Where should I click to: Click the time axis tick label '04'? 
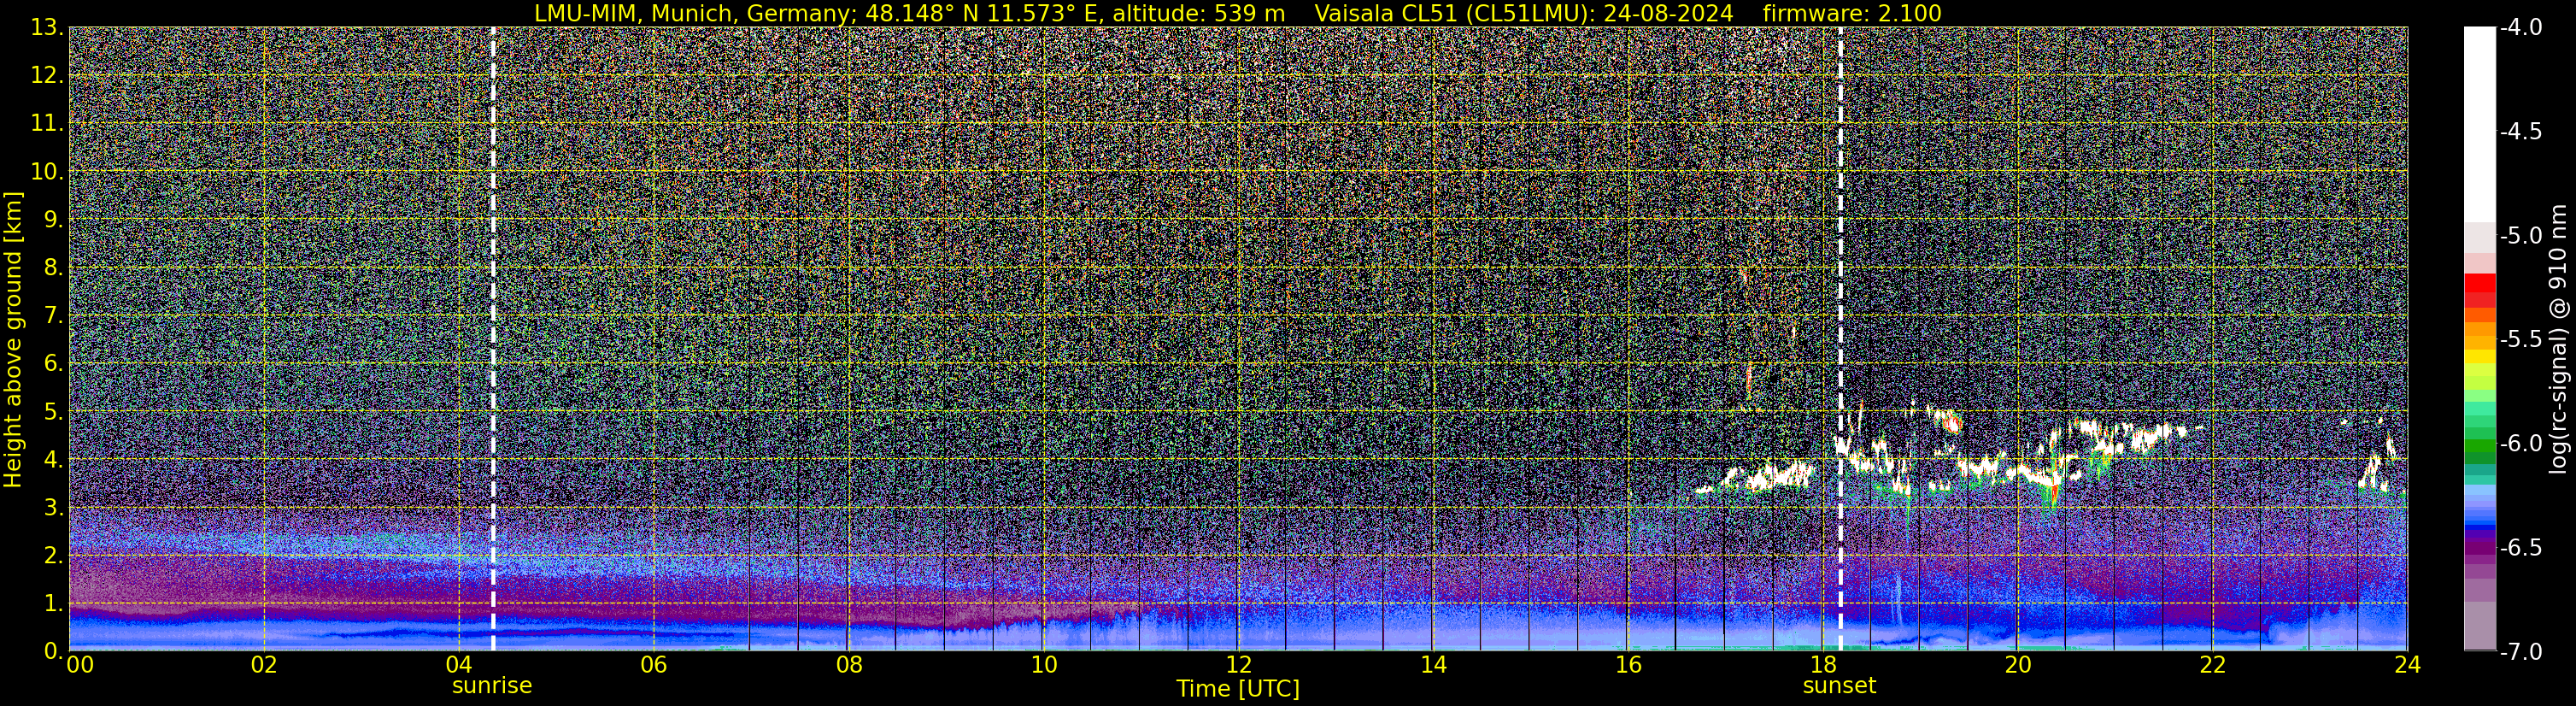click(458, 665)
